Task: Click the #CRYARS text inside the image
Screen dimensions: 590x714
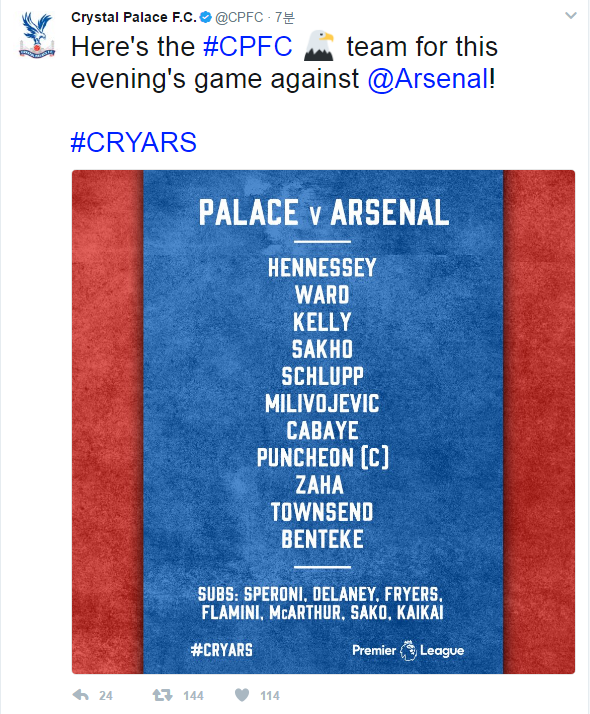Action: point(222,650)
